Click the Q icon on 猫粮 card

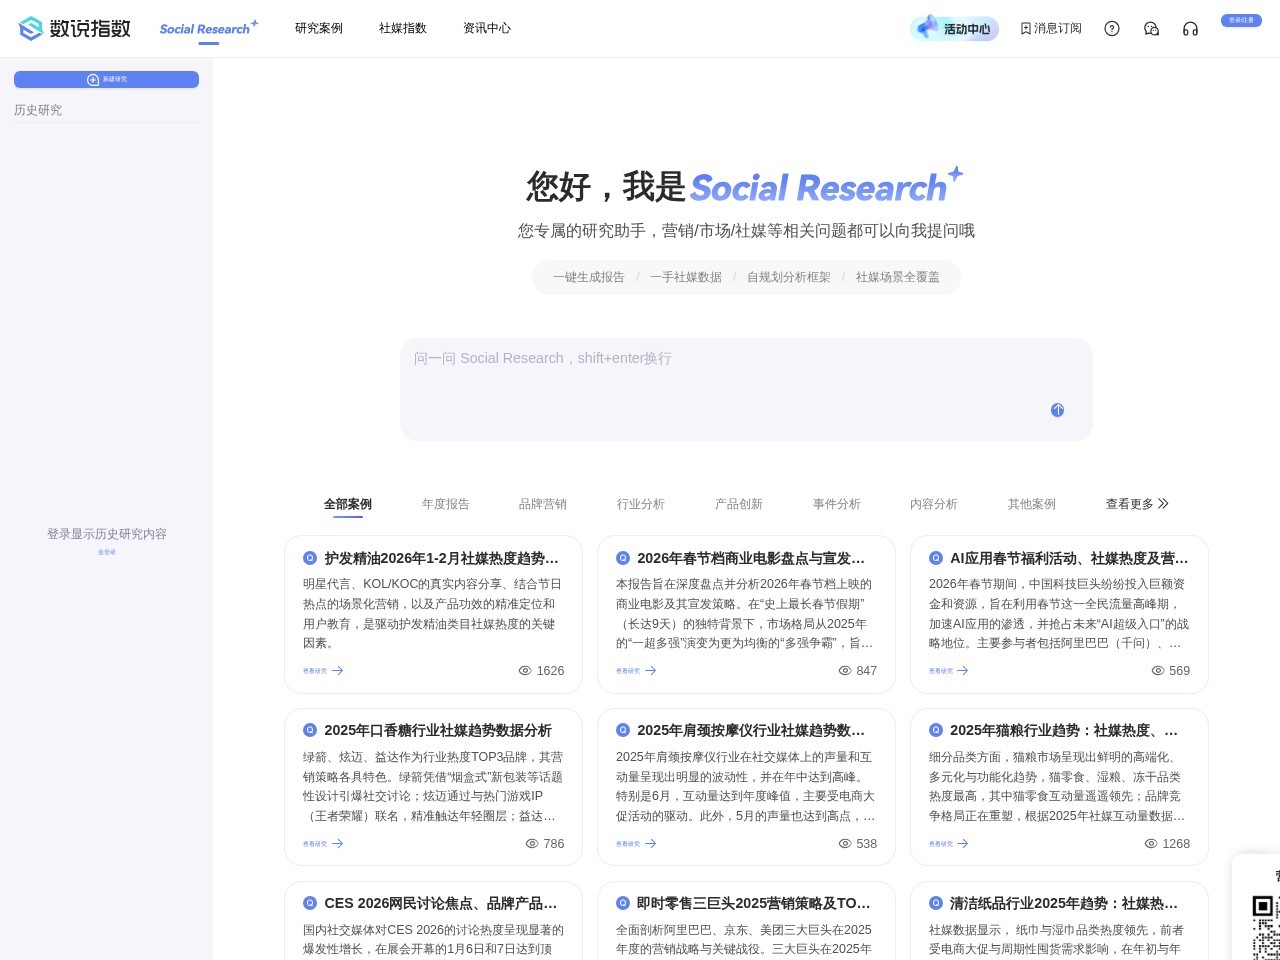pyautogui.click(x=936, y=730)
